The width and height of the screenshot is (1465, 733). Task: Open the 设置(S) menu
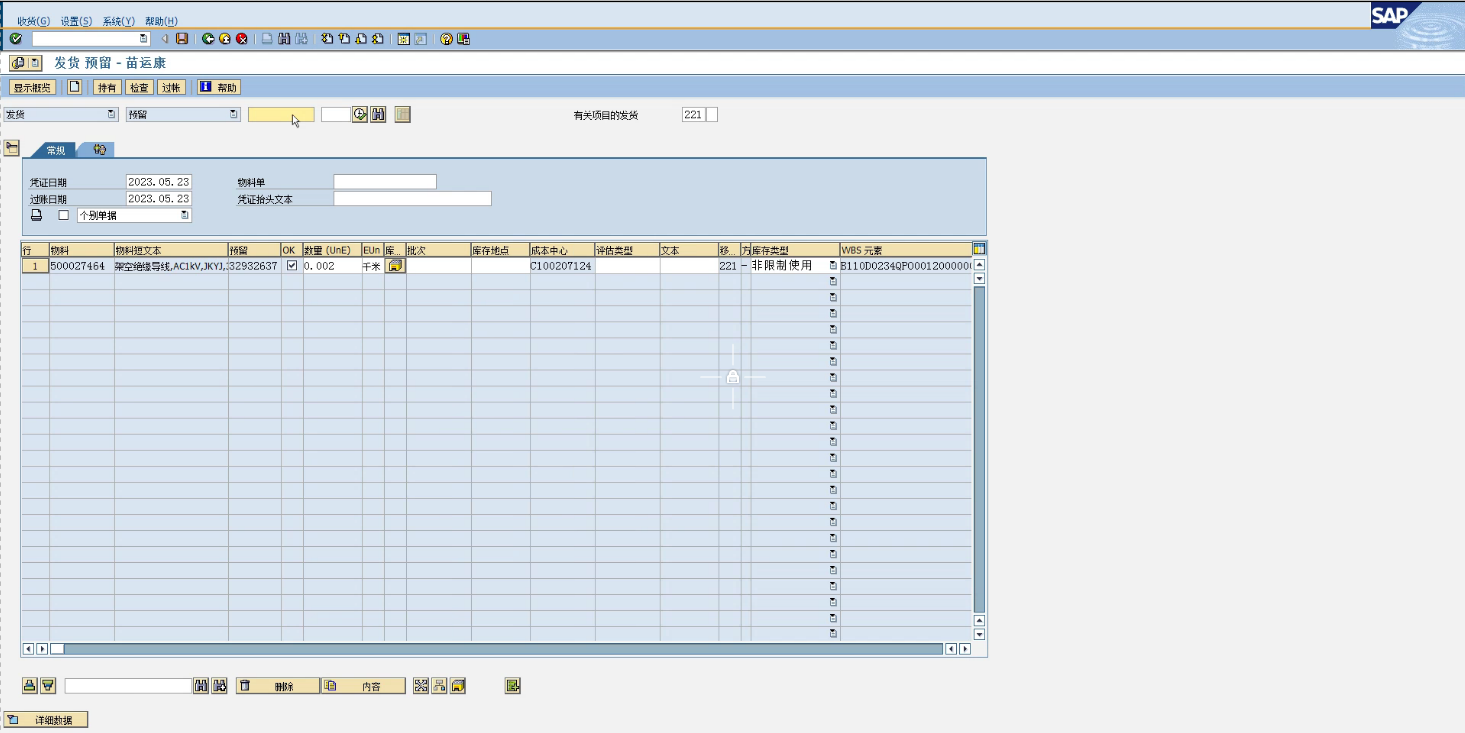[76, 21]
